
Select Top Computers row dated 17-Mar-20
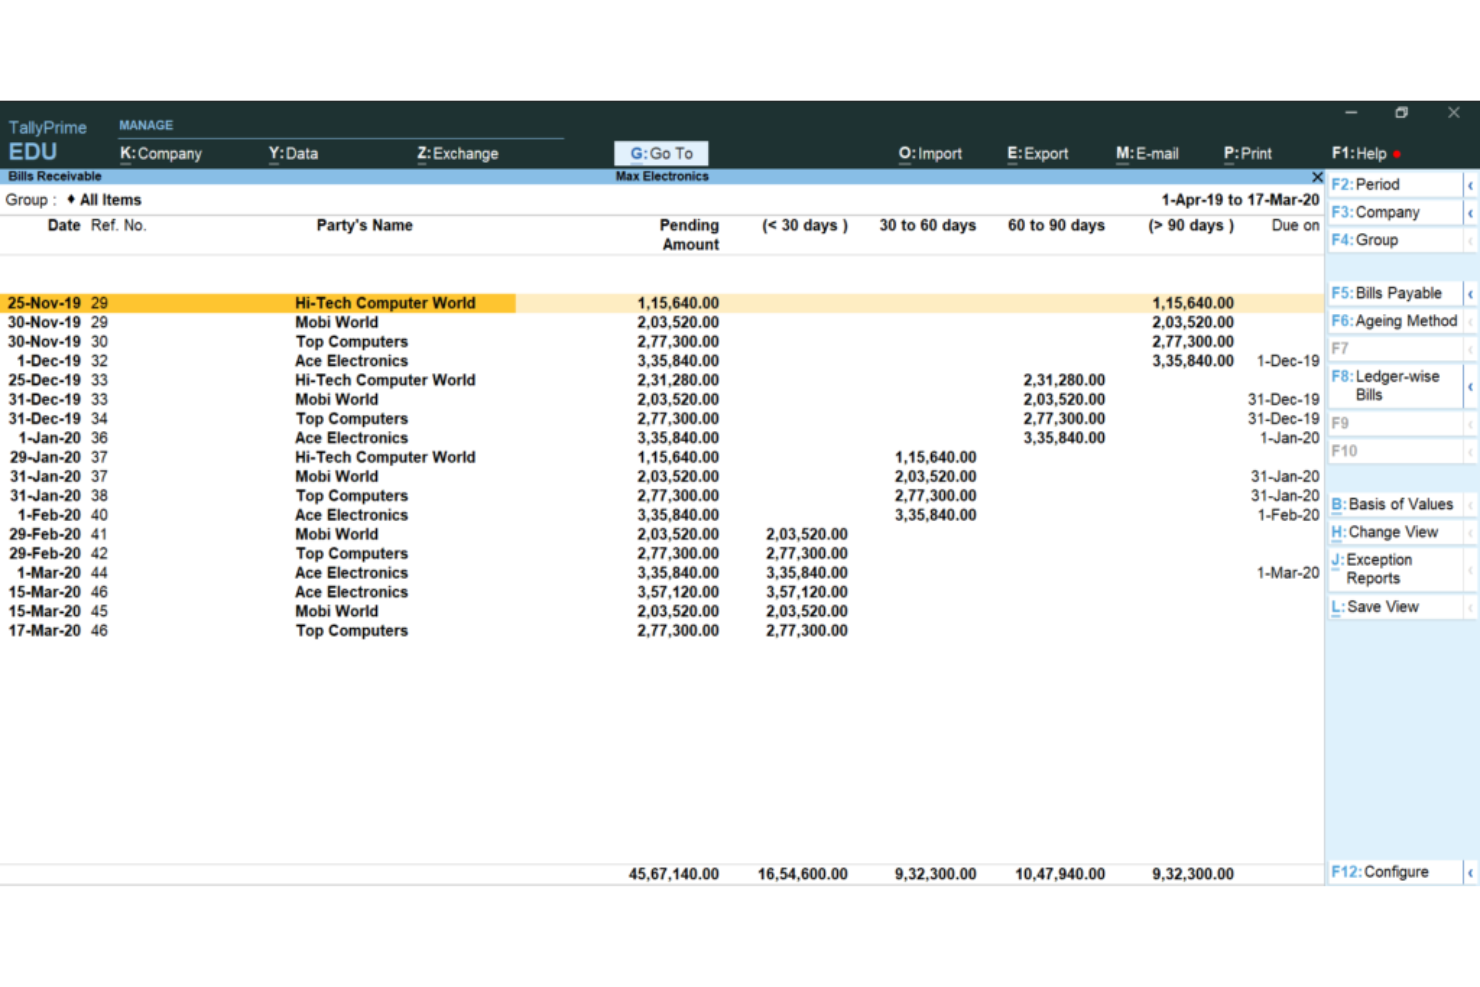[x=661, y=631]
